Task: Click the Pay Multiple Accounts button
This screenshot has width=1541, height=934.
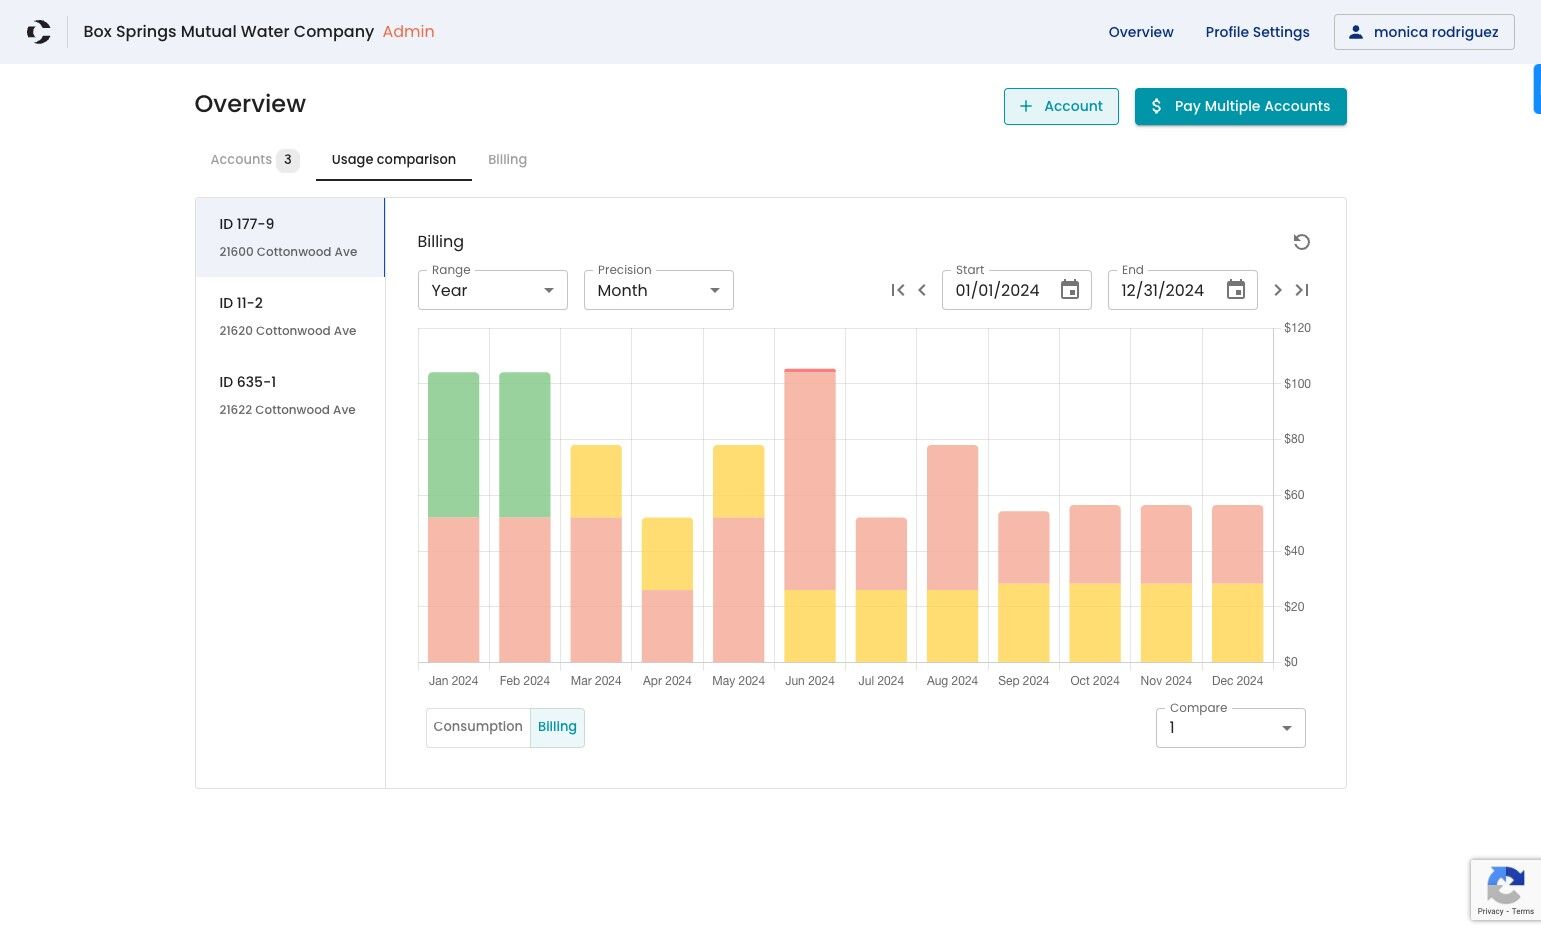Action: click(1241, 107)
